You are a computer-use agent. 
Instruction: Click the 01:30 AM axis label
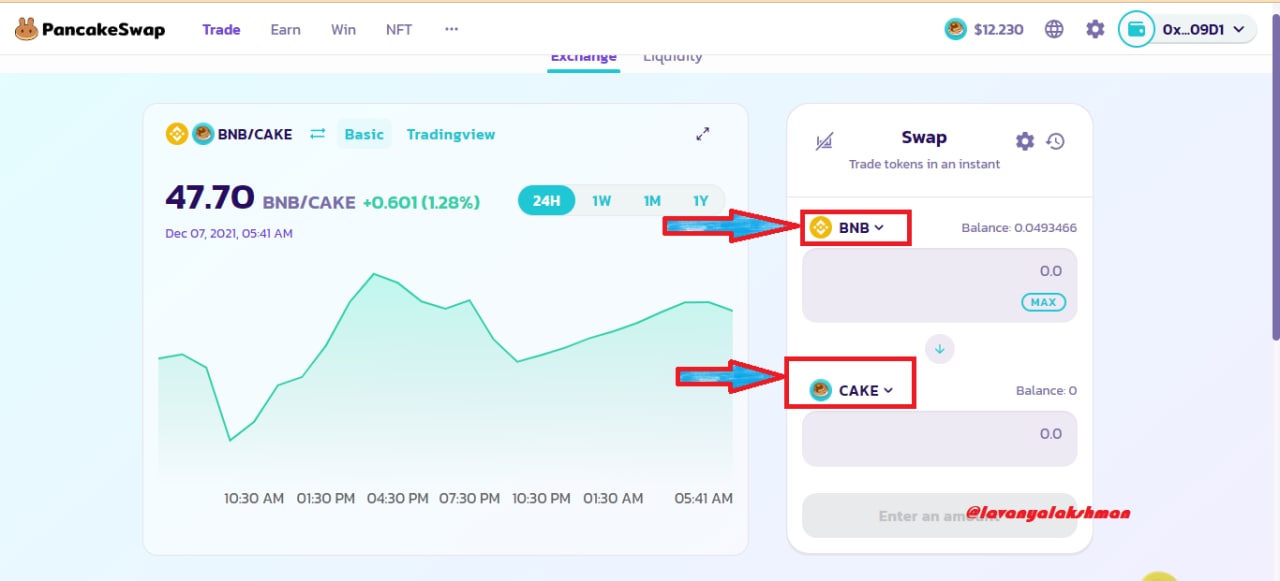point(613,498)
